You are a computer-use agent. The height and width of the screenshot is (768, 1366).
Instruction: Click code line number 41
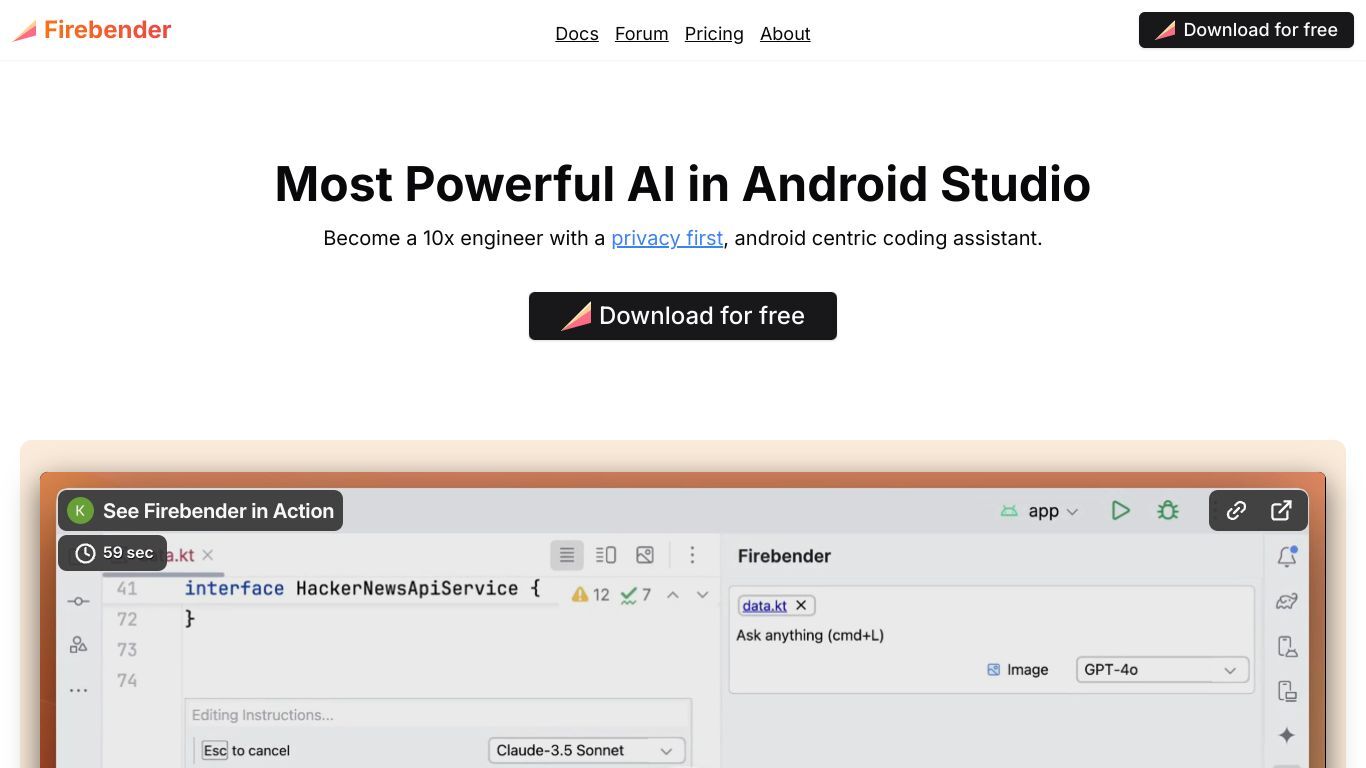[x=127, y=589]
